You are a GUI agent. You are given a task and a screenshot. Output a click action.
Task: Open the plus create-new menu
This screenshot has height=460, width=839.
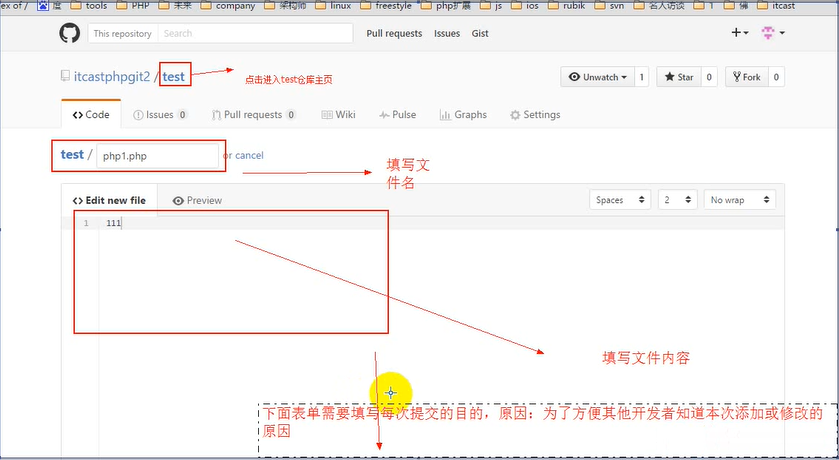tap(739, 33)
